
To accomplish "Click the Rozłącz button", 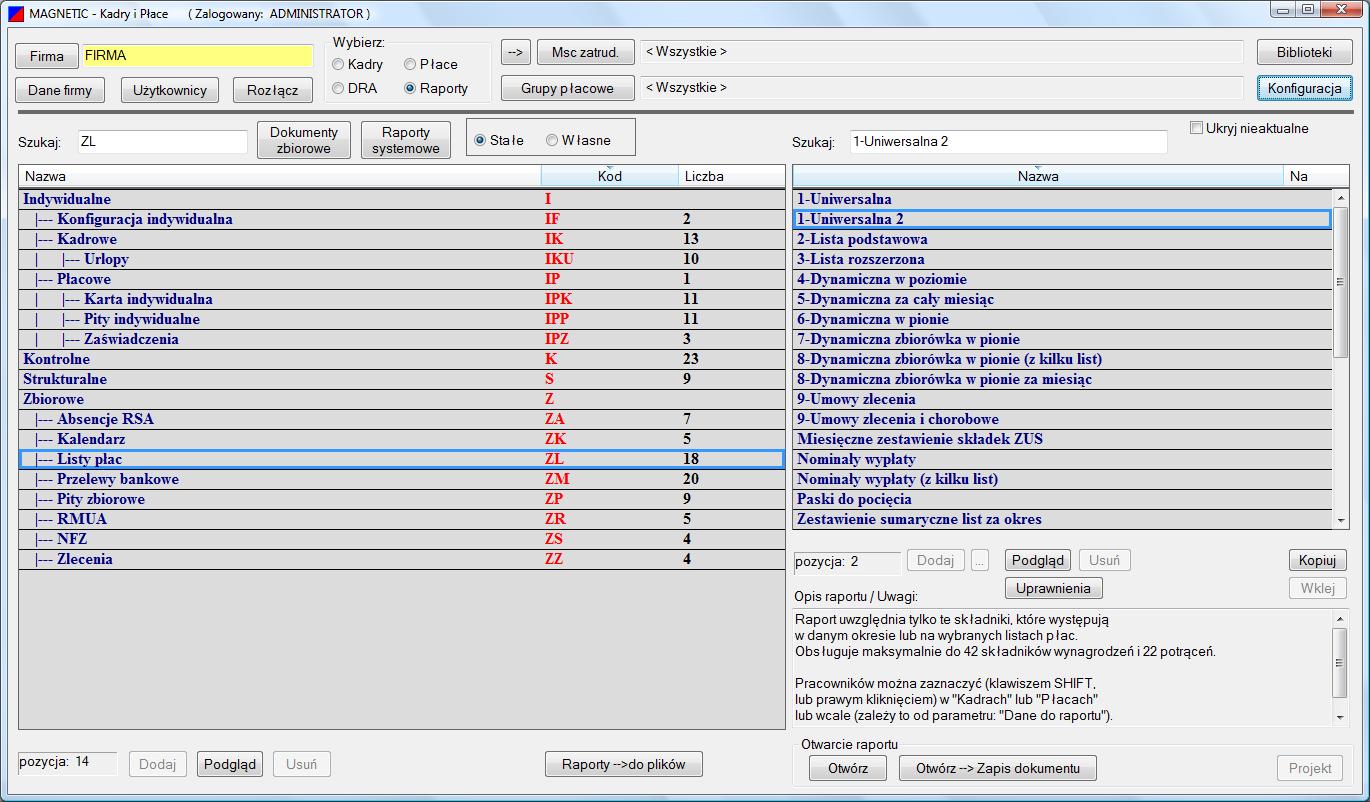I will [x=273, y=90].
